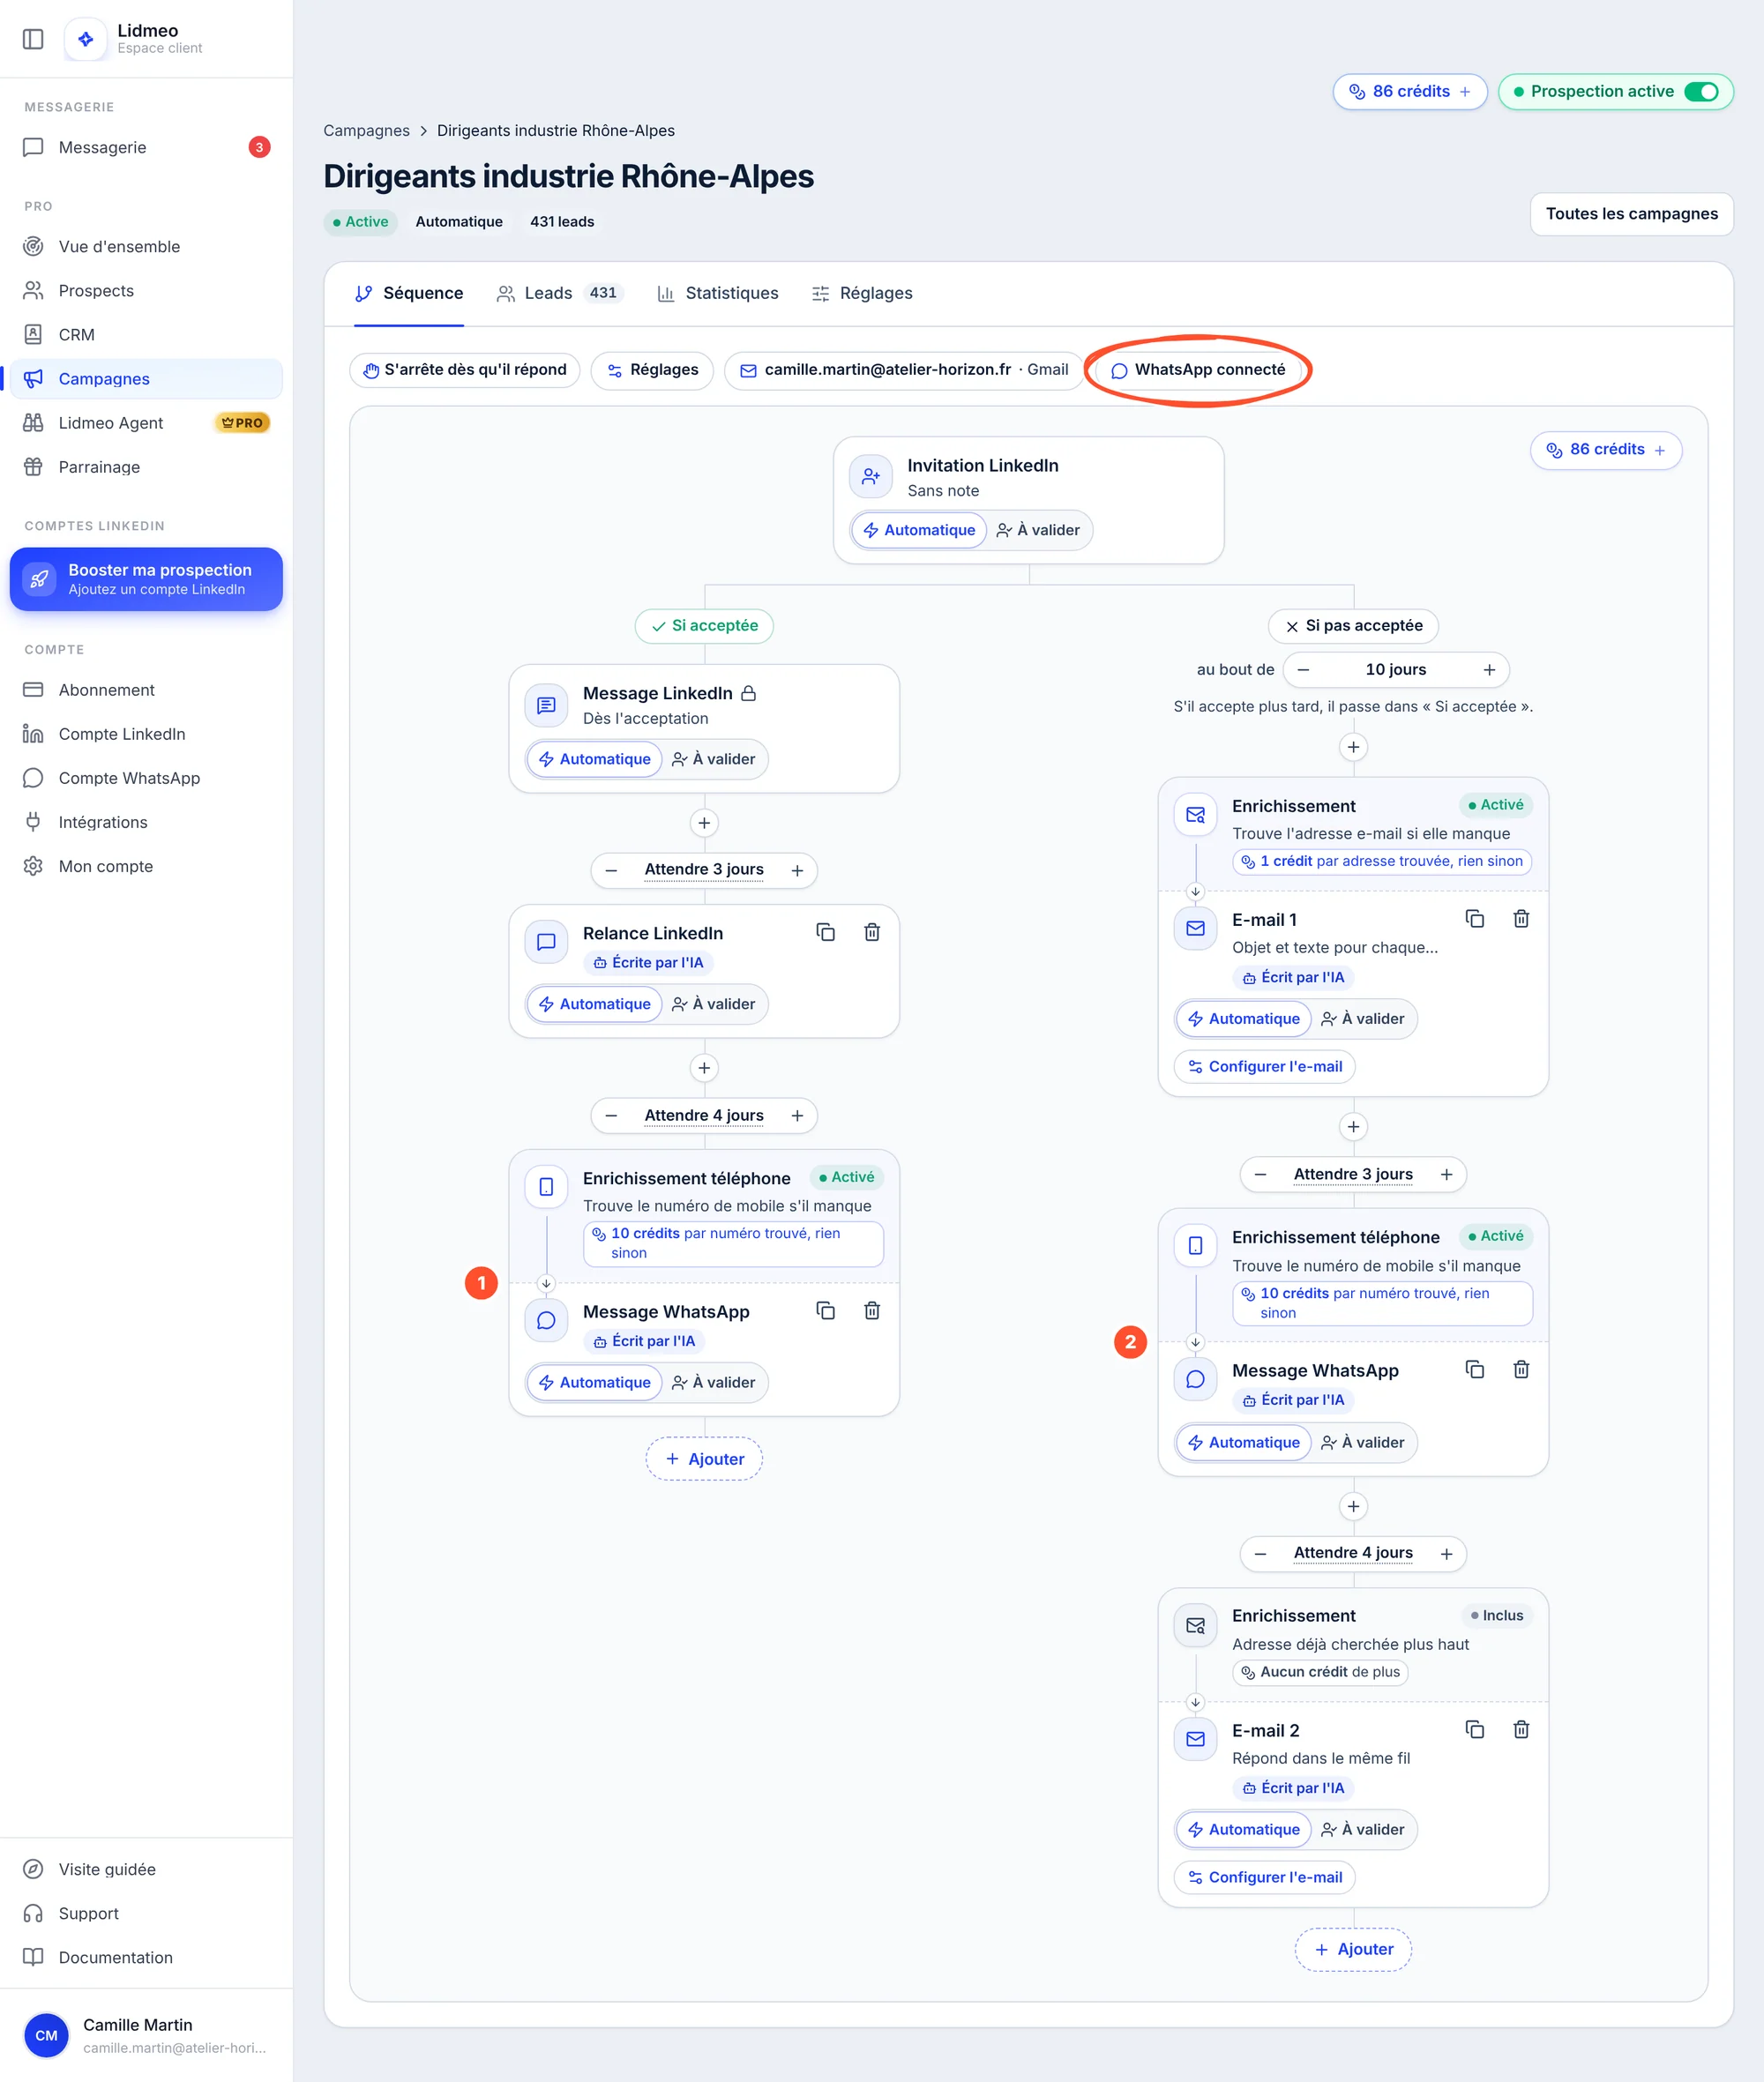Switch to the Leads tab
Image resolution: width=1764 pixels, height=2082 pixels.
[560, 293]
